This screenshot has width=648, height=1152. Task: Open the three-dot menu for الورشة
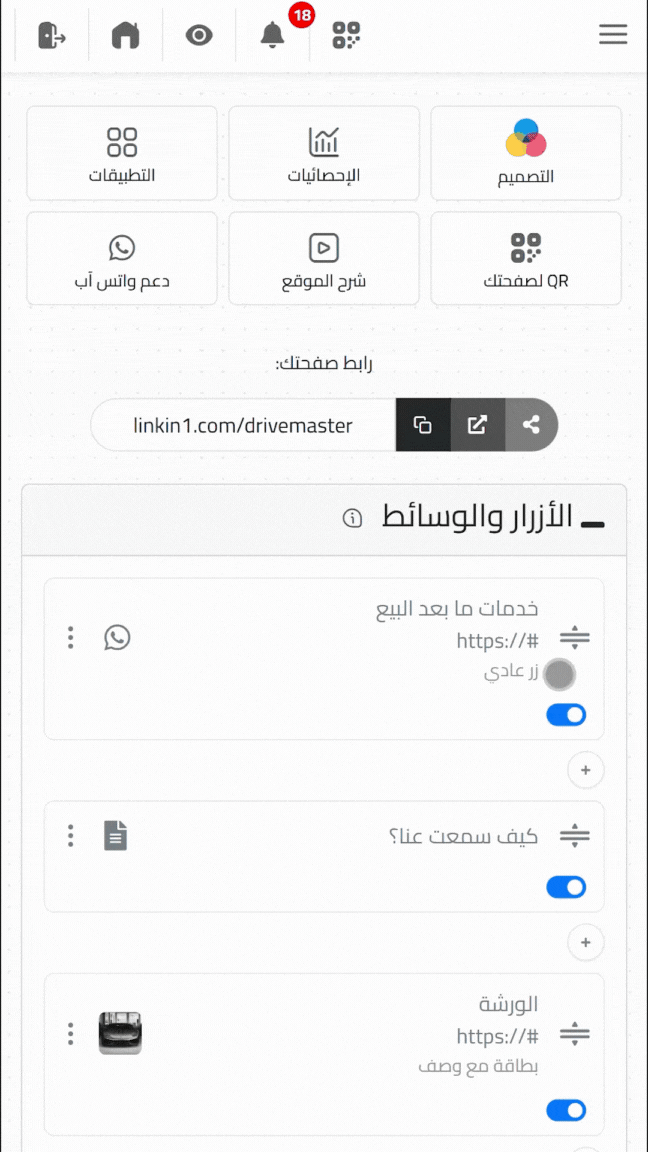(70, 1035)
